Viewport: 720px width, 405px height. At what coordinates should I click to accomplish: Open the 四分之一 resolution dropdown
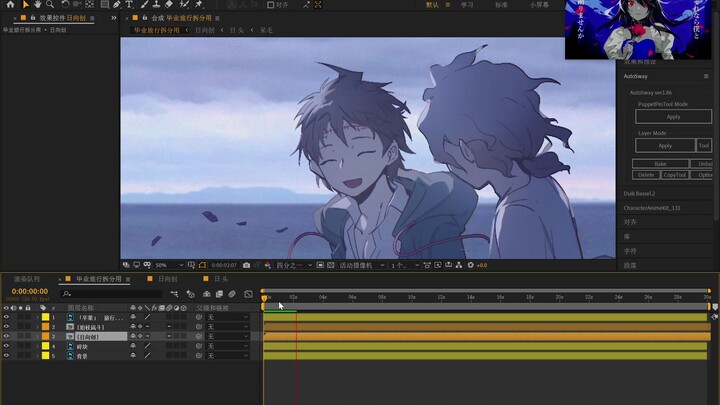[x=294, y=265]
